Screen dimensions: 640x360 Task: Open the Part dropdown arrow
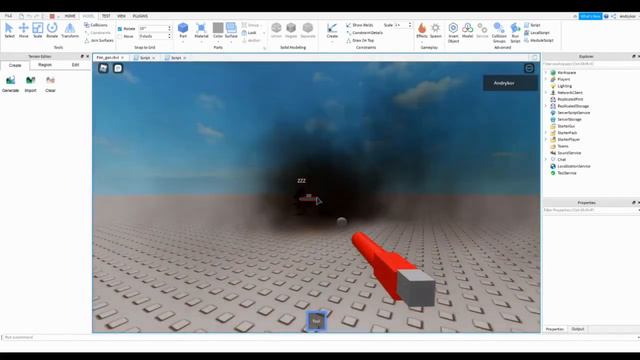coord(183,41)
